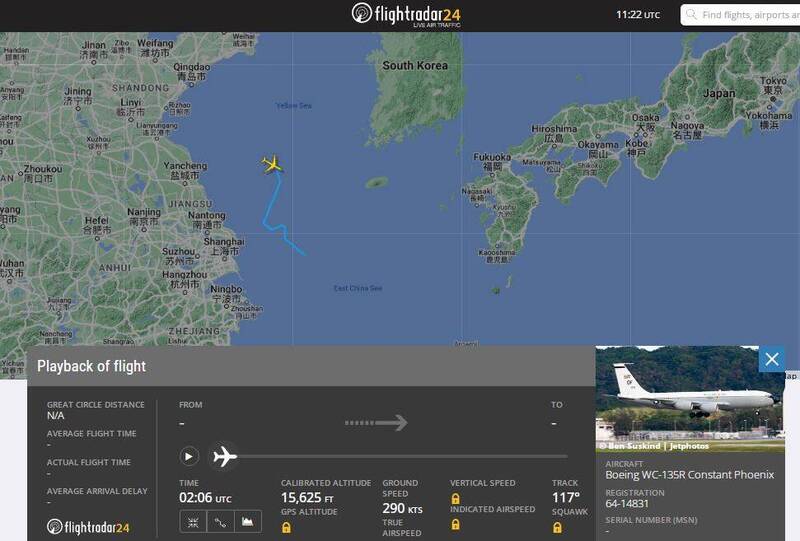Open the altitude and speed graph icon

pos(248,522)
